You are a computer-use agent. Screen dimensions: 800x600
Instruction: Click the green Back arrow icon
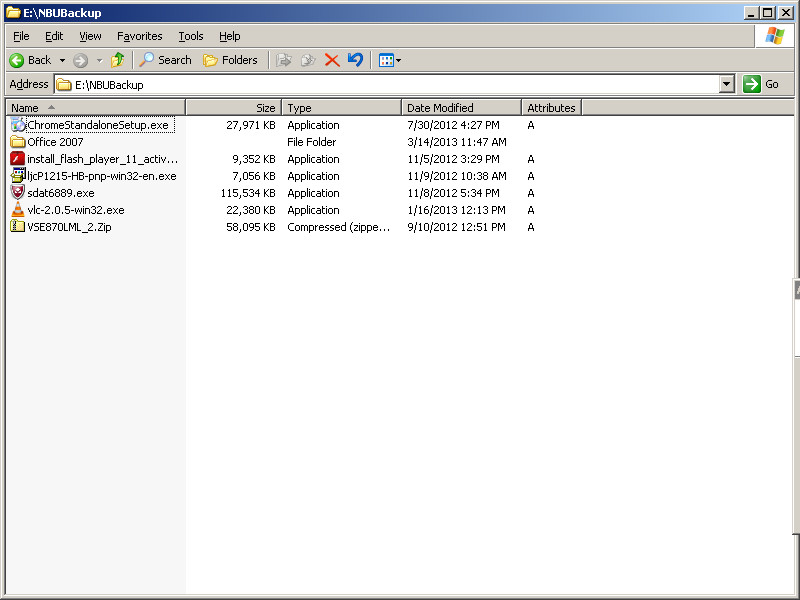(16, 60)
